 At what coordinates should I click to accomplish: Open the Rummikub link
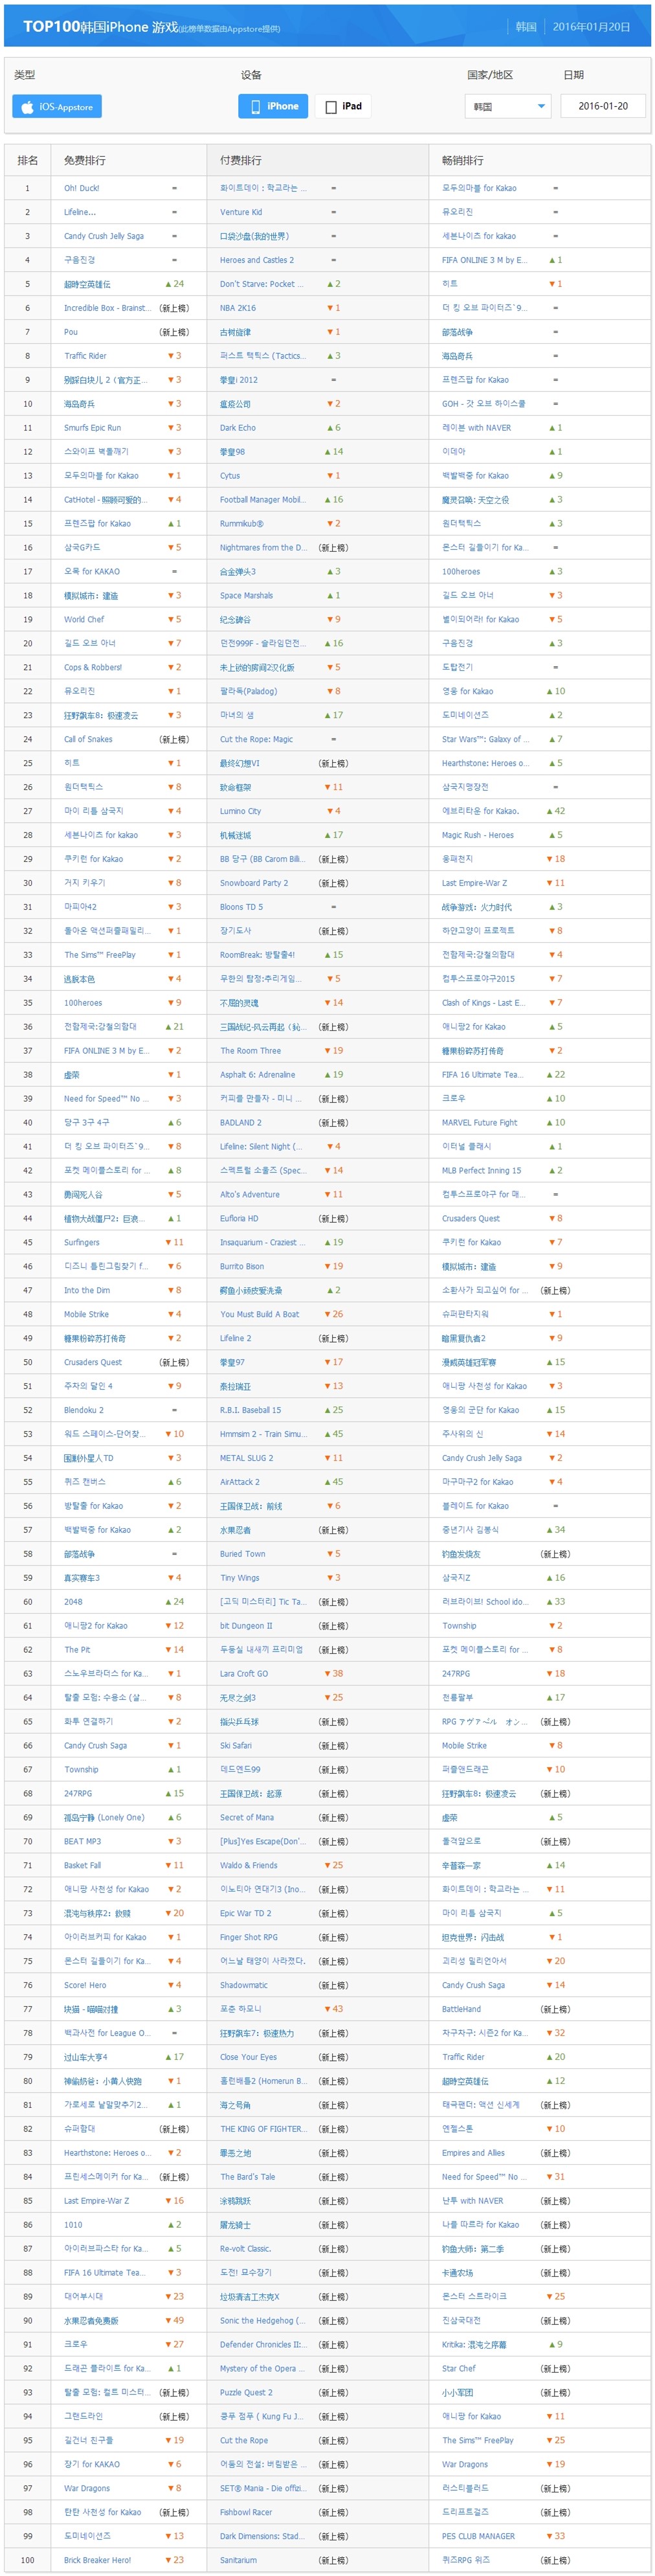coord(242,524)
